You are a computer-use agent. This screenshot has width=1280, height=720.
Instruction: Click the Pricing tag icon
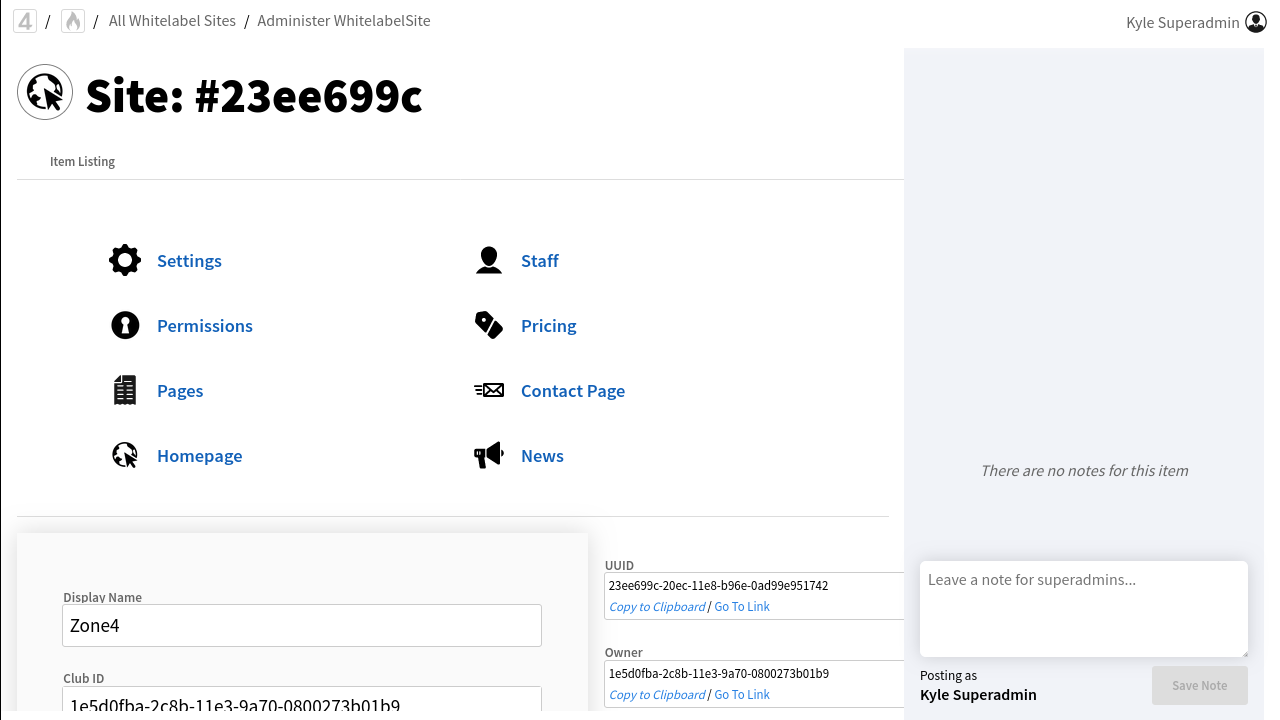[488, 325]
